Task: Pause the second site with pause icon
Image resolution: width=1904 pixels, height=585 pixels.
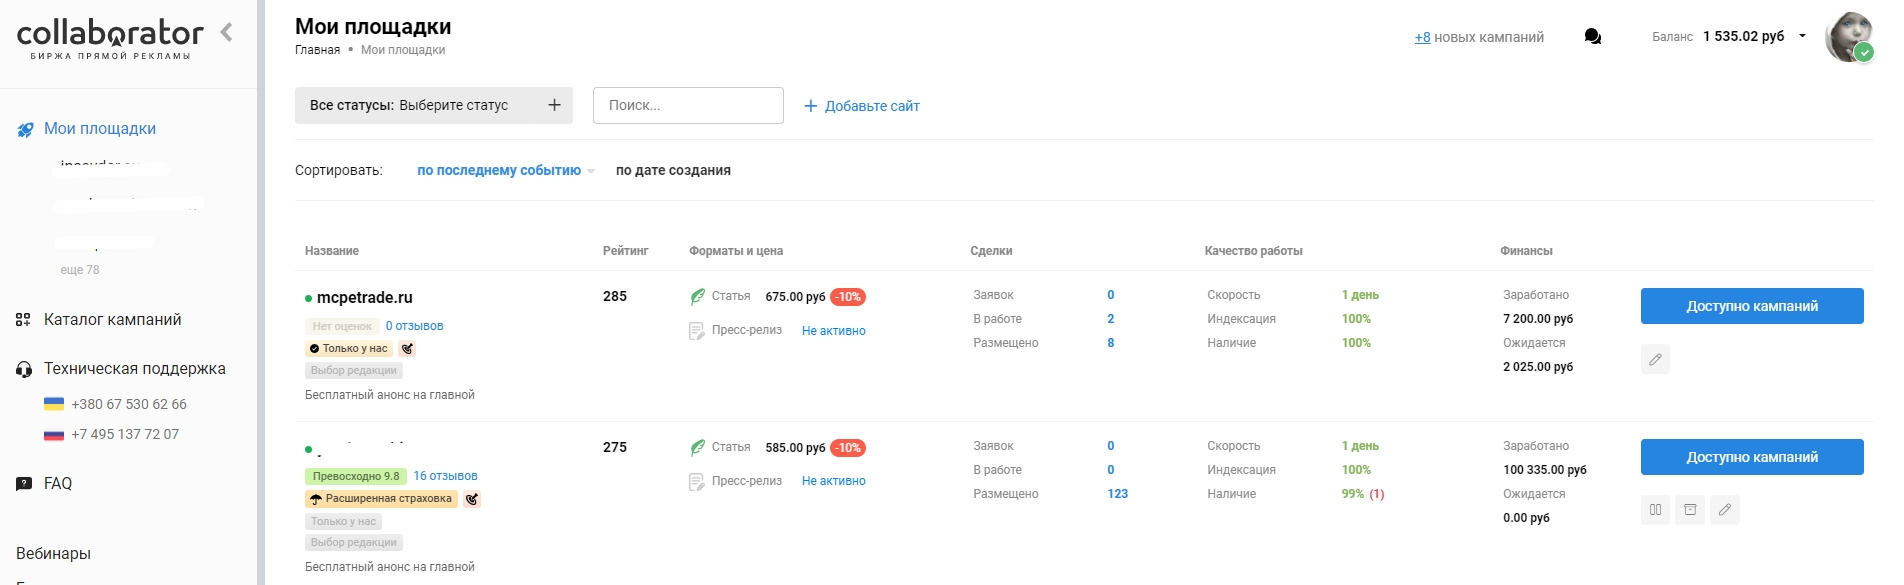Action: pyautogui.click(x=1655, y=510)
